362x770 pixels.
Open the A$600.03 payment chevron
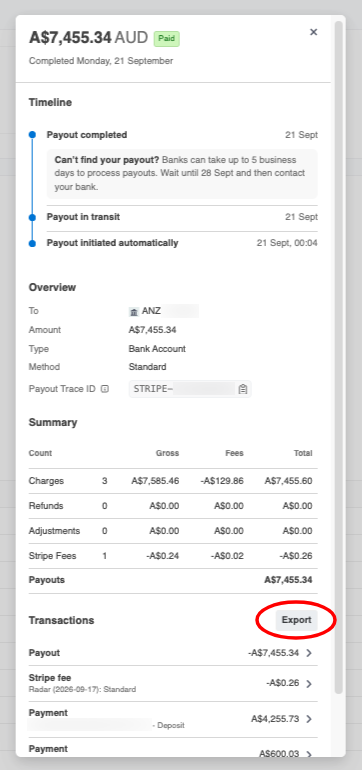tap(309, 754)
